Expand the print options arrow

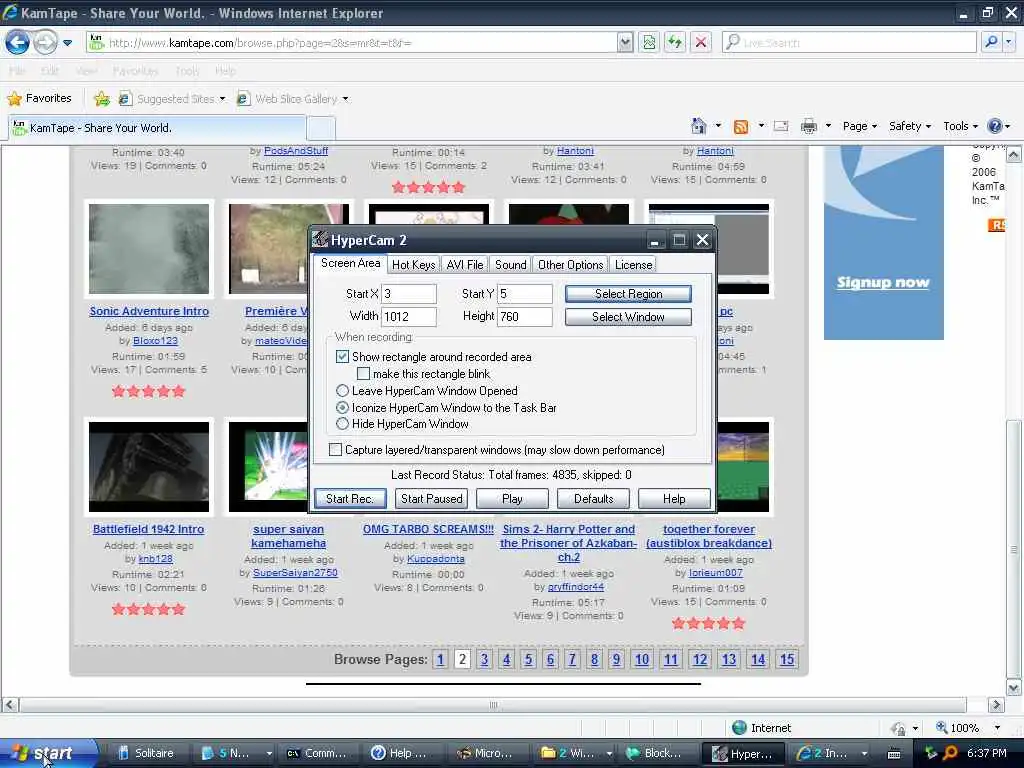click(x=828, y=126)
